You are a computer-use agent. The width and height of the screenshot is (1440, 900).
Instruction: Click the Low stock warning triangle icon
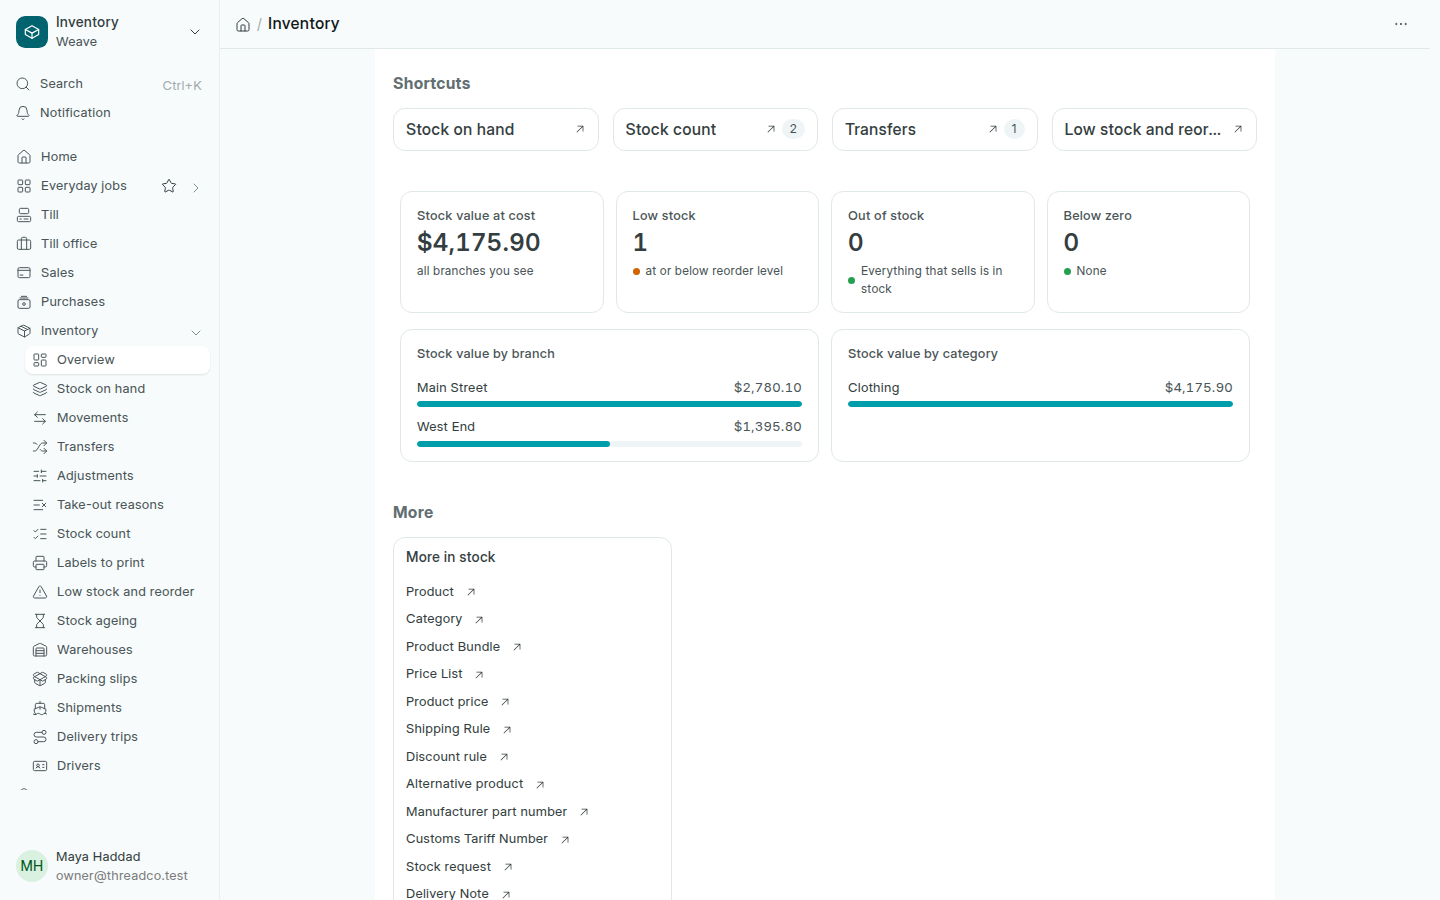coord(40,592)
